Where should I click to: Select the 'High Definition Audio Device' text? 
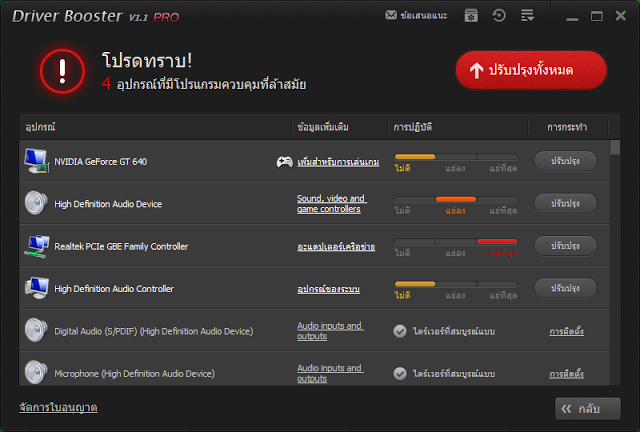108,204
